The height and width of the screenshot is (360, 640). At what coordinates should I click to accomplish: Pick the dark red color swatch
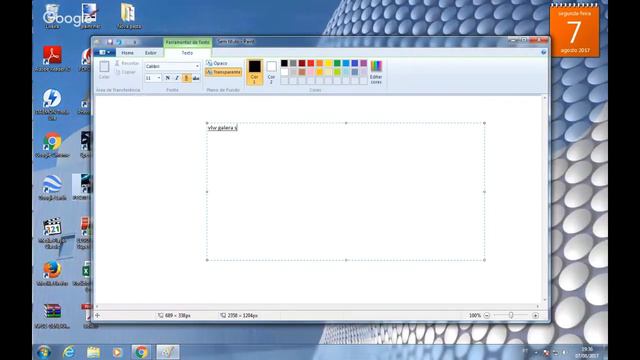[x=302, y=63]
